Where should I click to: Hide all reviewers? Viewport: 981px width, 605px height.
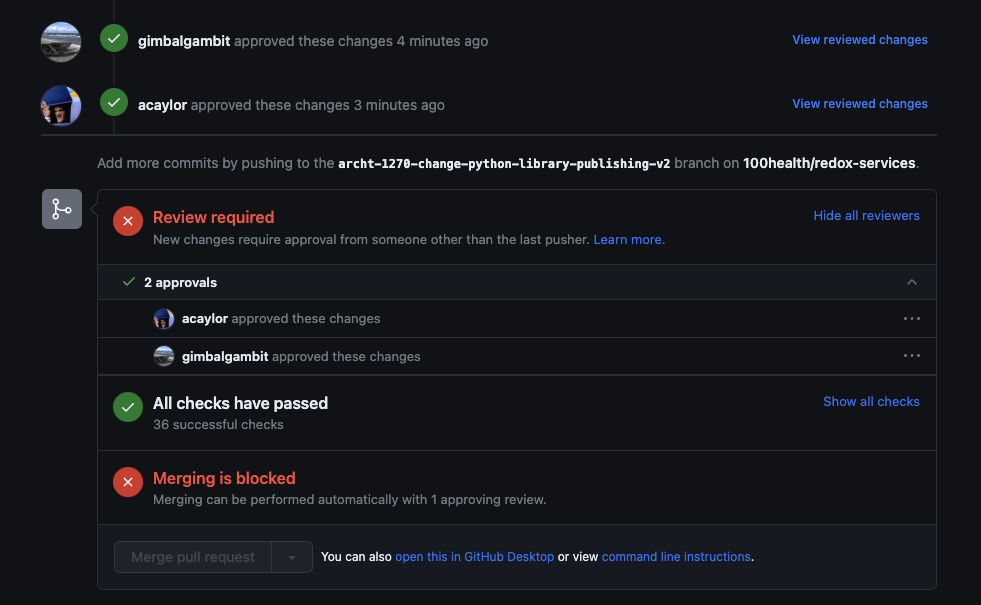coord(866,215)
